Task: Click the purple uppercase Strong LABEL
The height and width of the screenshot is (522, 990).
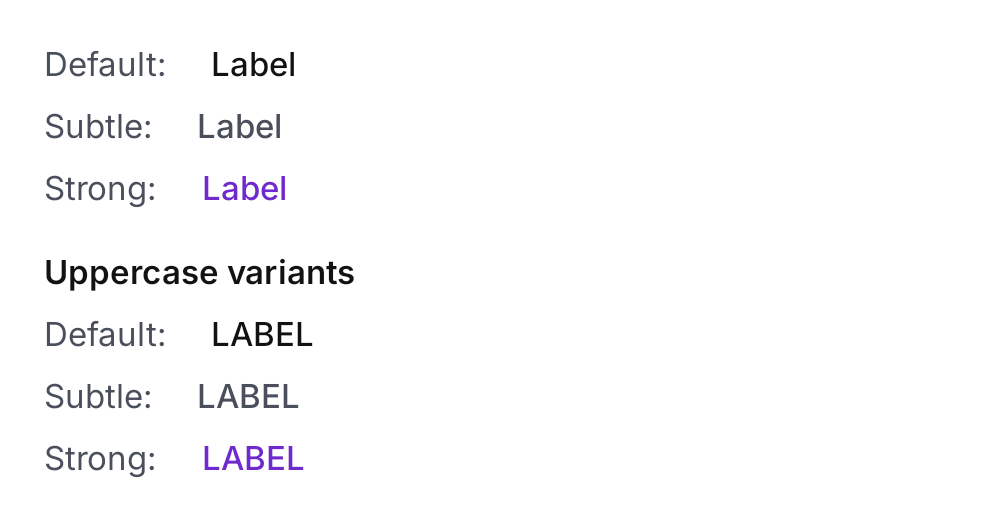Action: click(253, 458)
